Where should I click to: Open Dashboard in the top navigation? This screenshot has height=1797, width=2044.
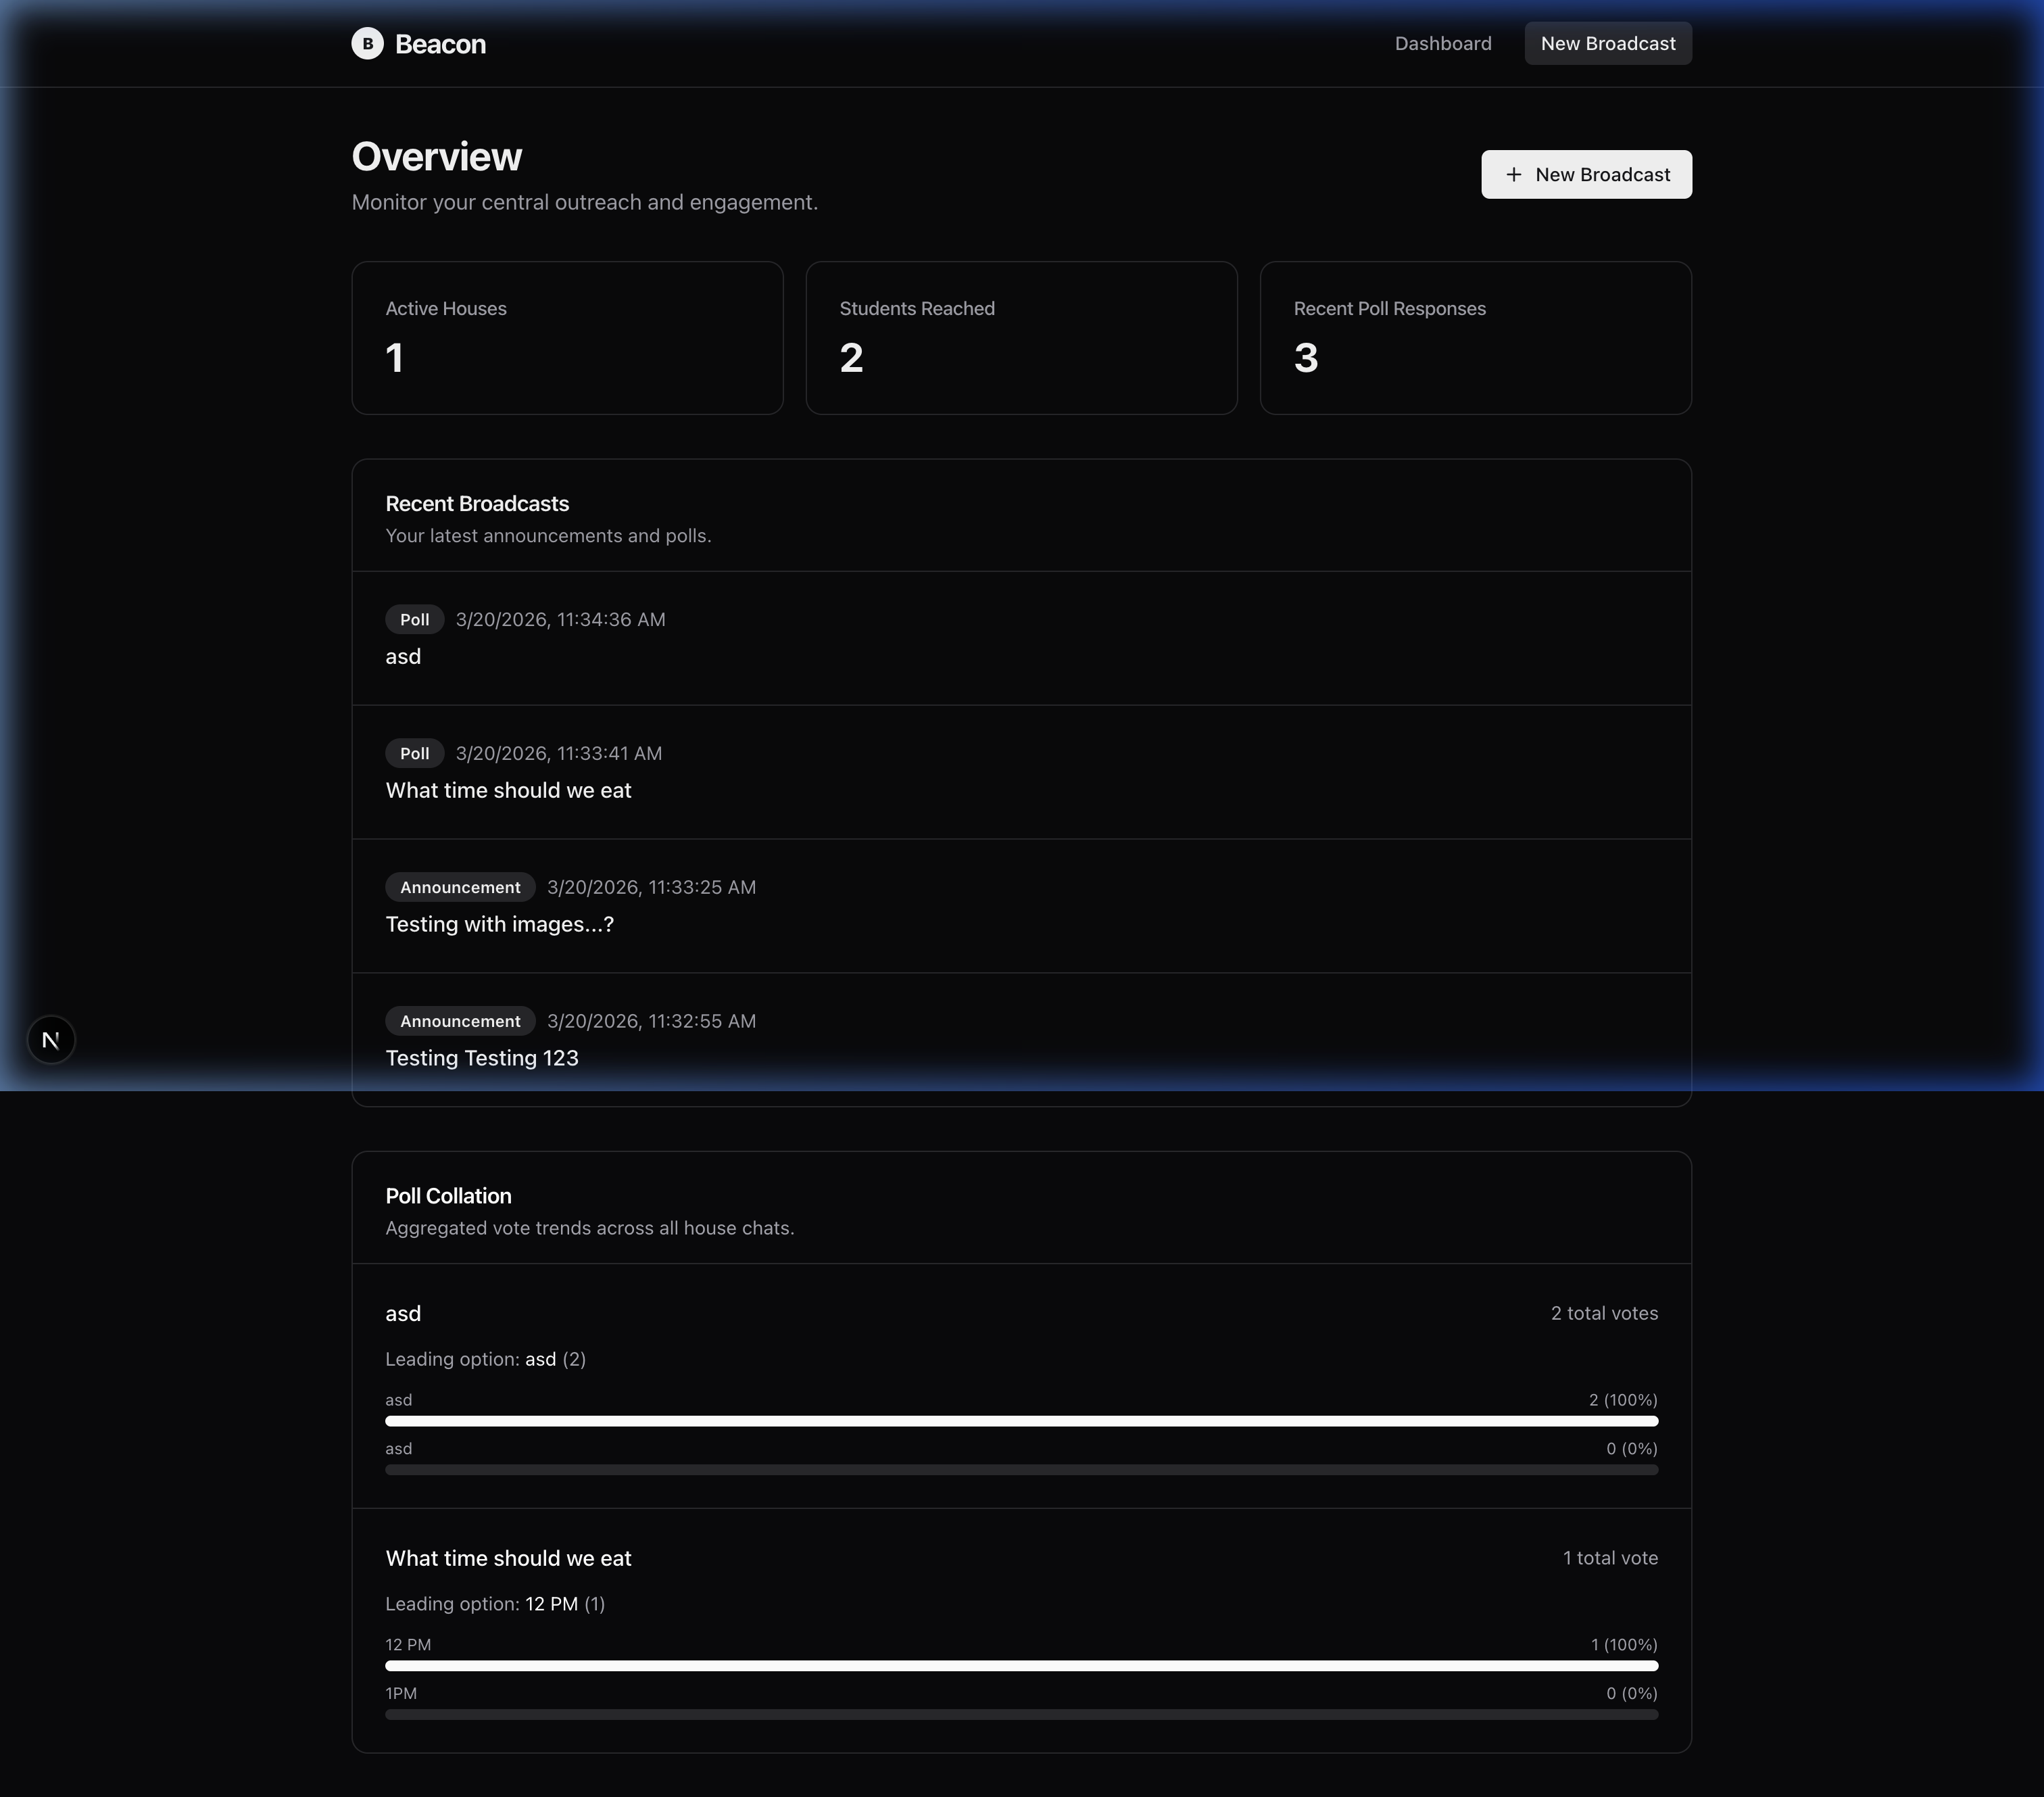pos(1442,44)
